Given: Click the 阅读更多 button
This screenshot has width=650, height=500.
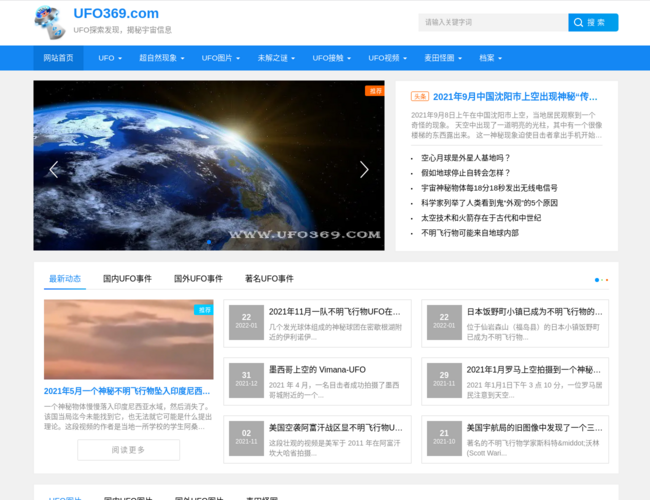Looking at the screenshot, I should point(129,450).
